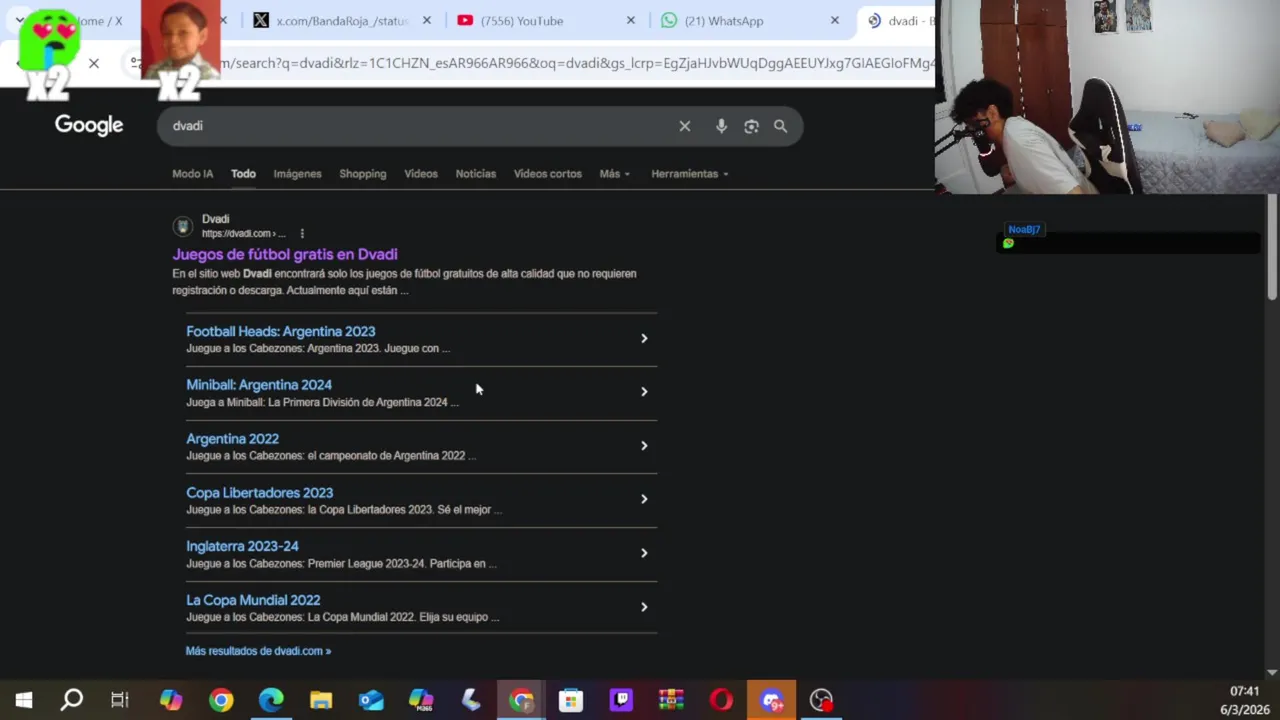
Task: Expand the Inglaterra 2023-24 row chevron
Action: [x=644, y=553]
